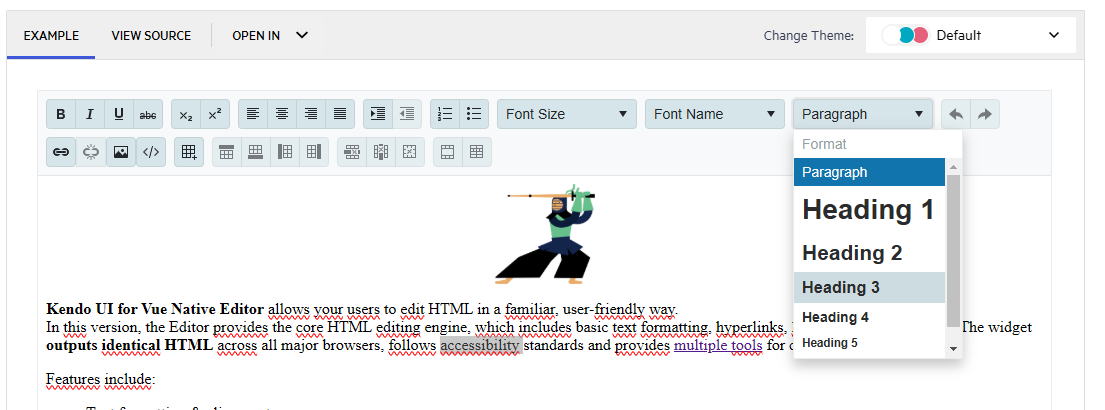Insert an ordered numbered list

coord(446,114)
